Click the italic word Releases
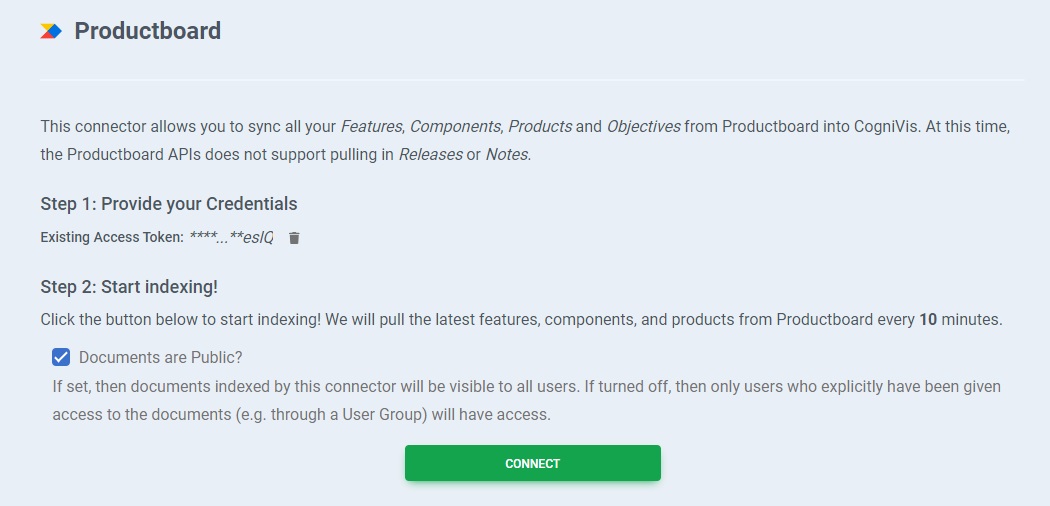This screenshot has height=506, width=1050. pyautogui.click(x=430, y=156)
